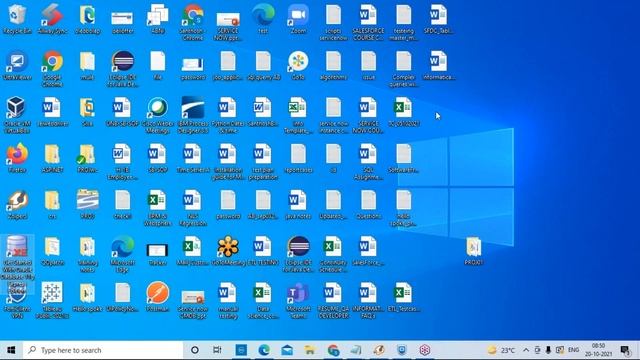Launch Microsoft Edge desktop shortcut

[122, 254]
